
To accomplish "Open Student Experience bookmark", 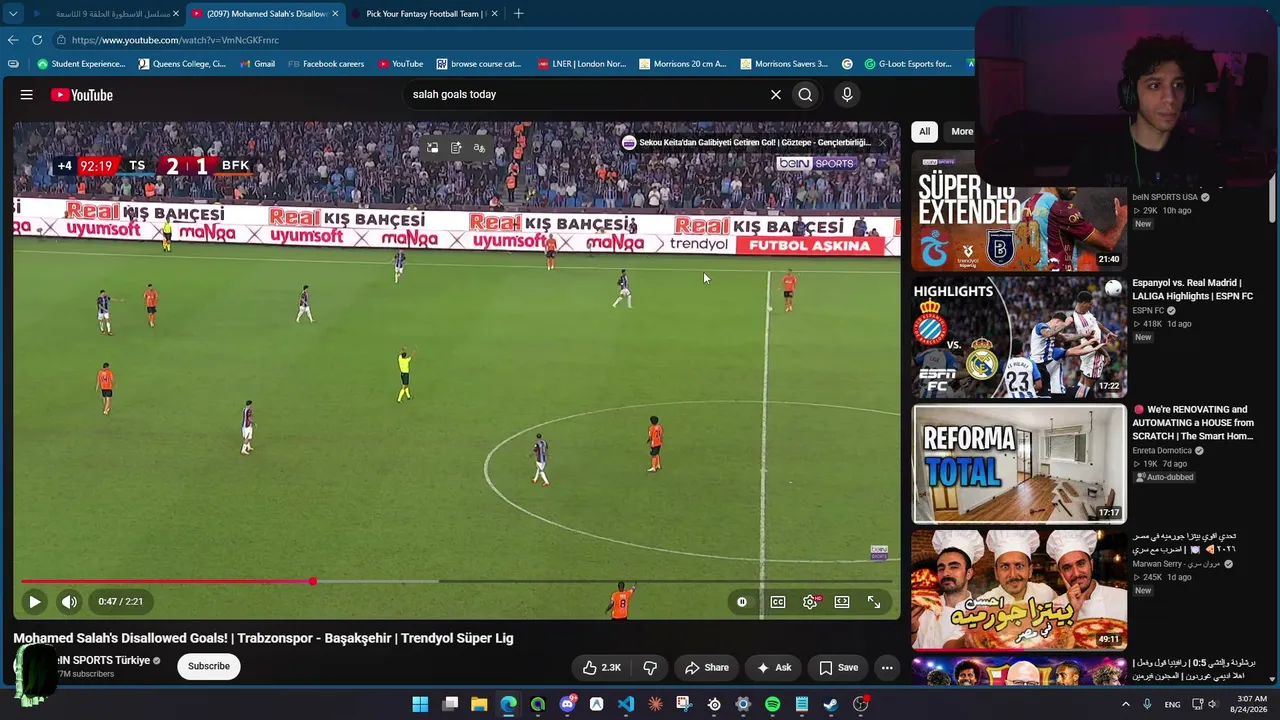I will (81, 64).
